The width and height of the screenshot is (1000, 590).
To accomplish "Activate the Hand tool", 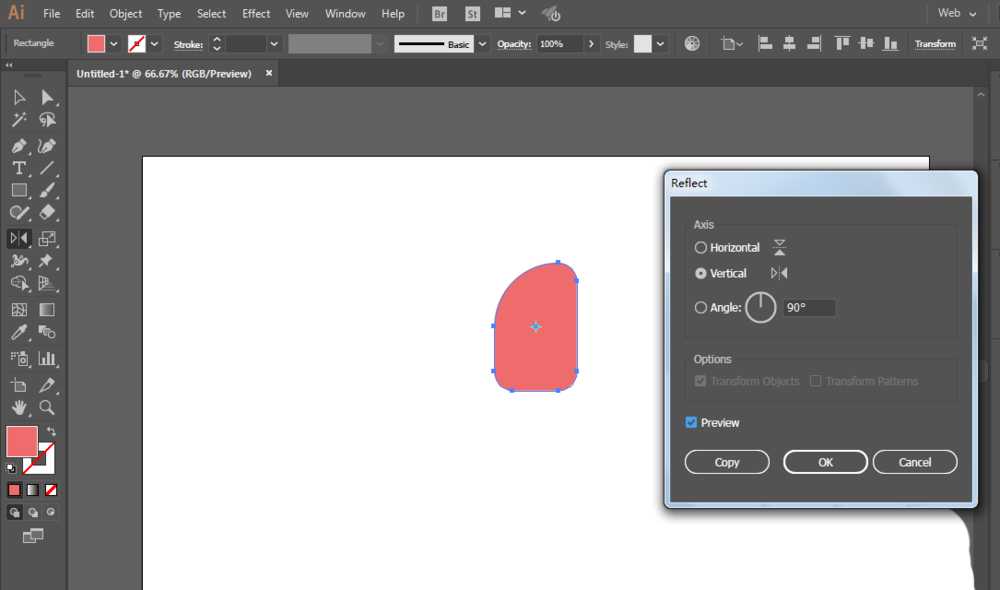I will click(x=19, y=407).
